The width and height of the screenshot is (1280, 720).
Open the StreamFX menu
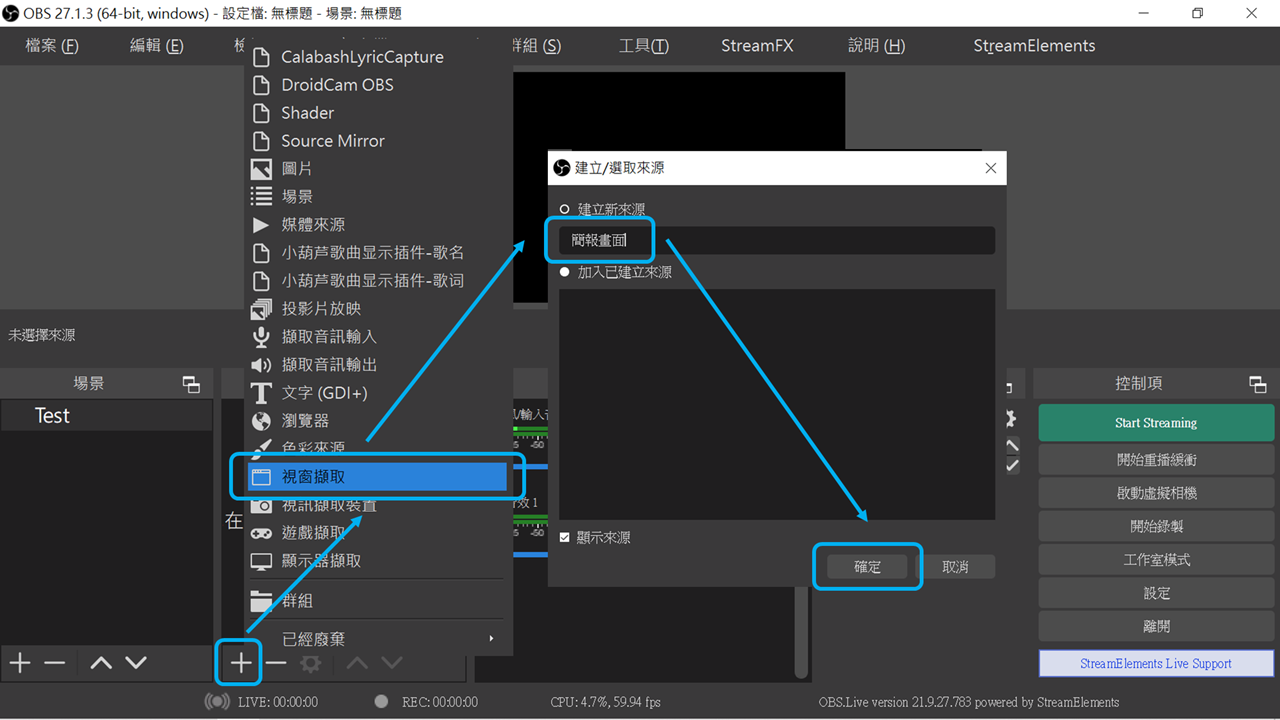[757, 46]
